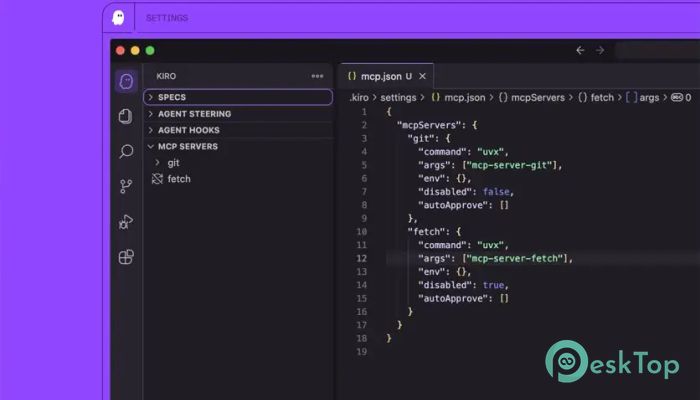Click the KIRO panel title
Viewport: 700px width, 400px height.
coord(166,76)
